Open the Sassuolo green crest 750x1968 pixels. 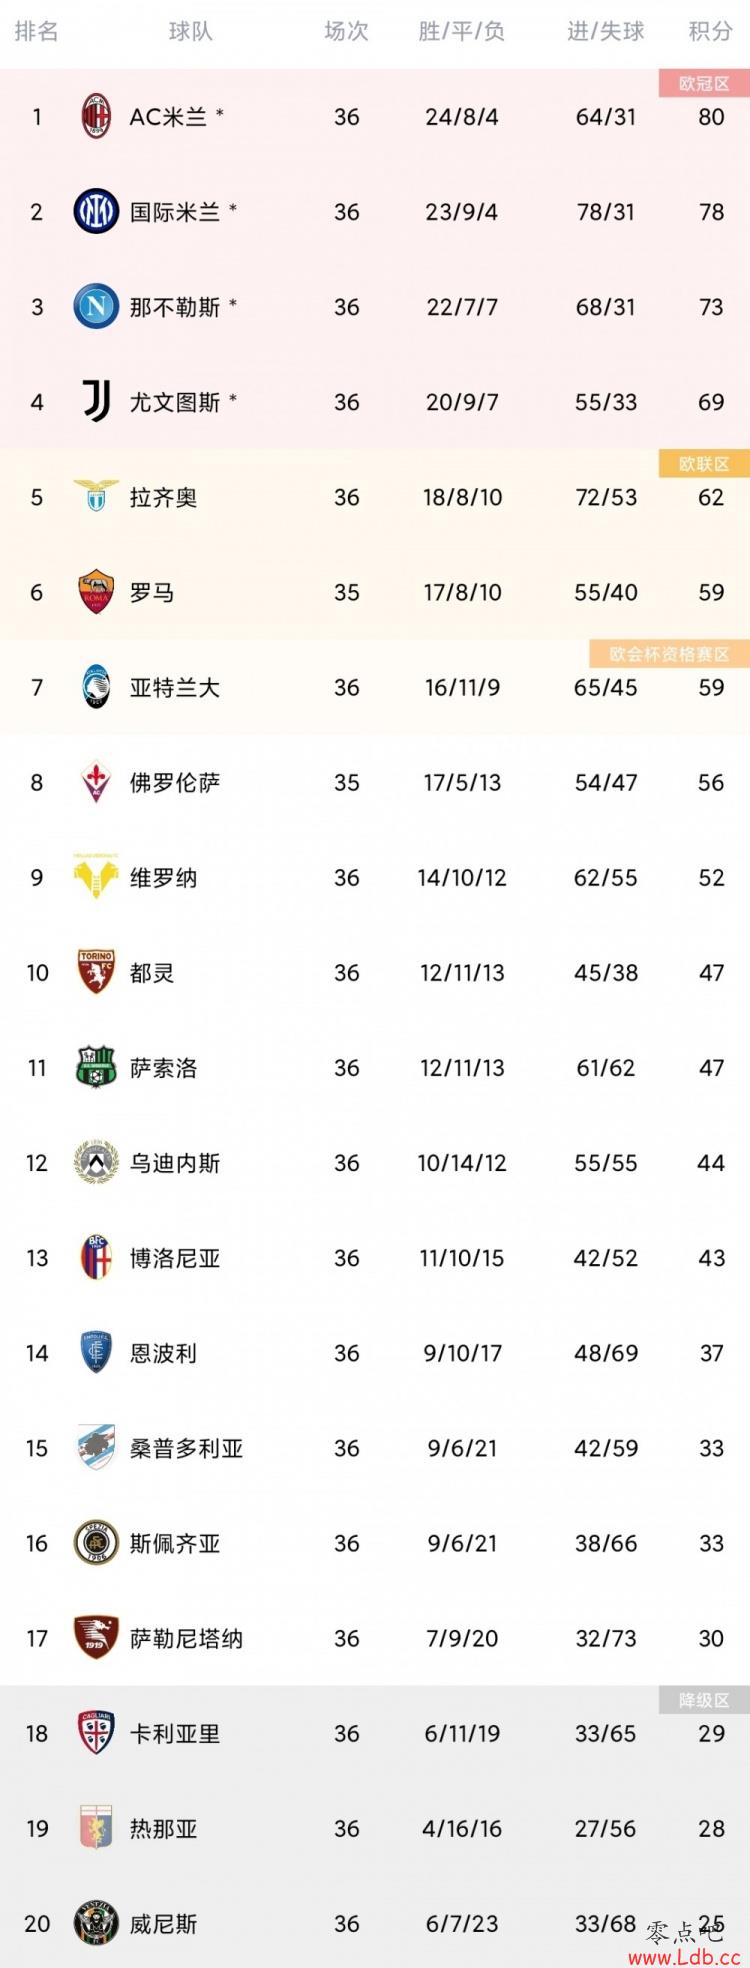(x=96, y=1067)
